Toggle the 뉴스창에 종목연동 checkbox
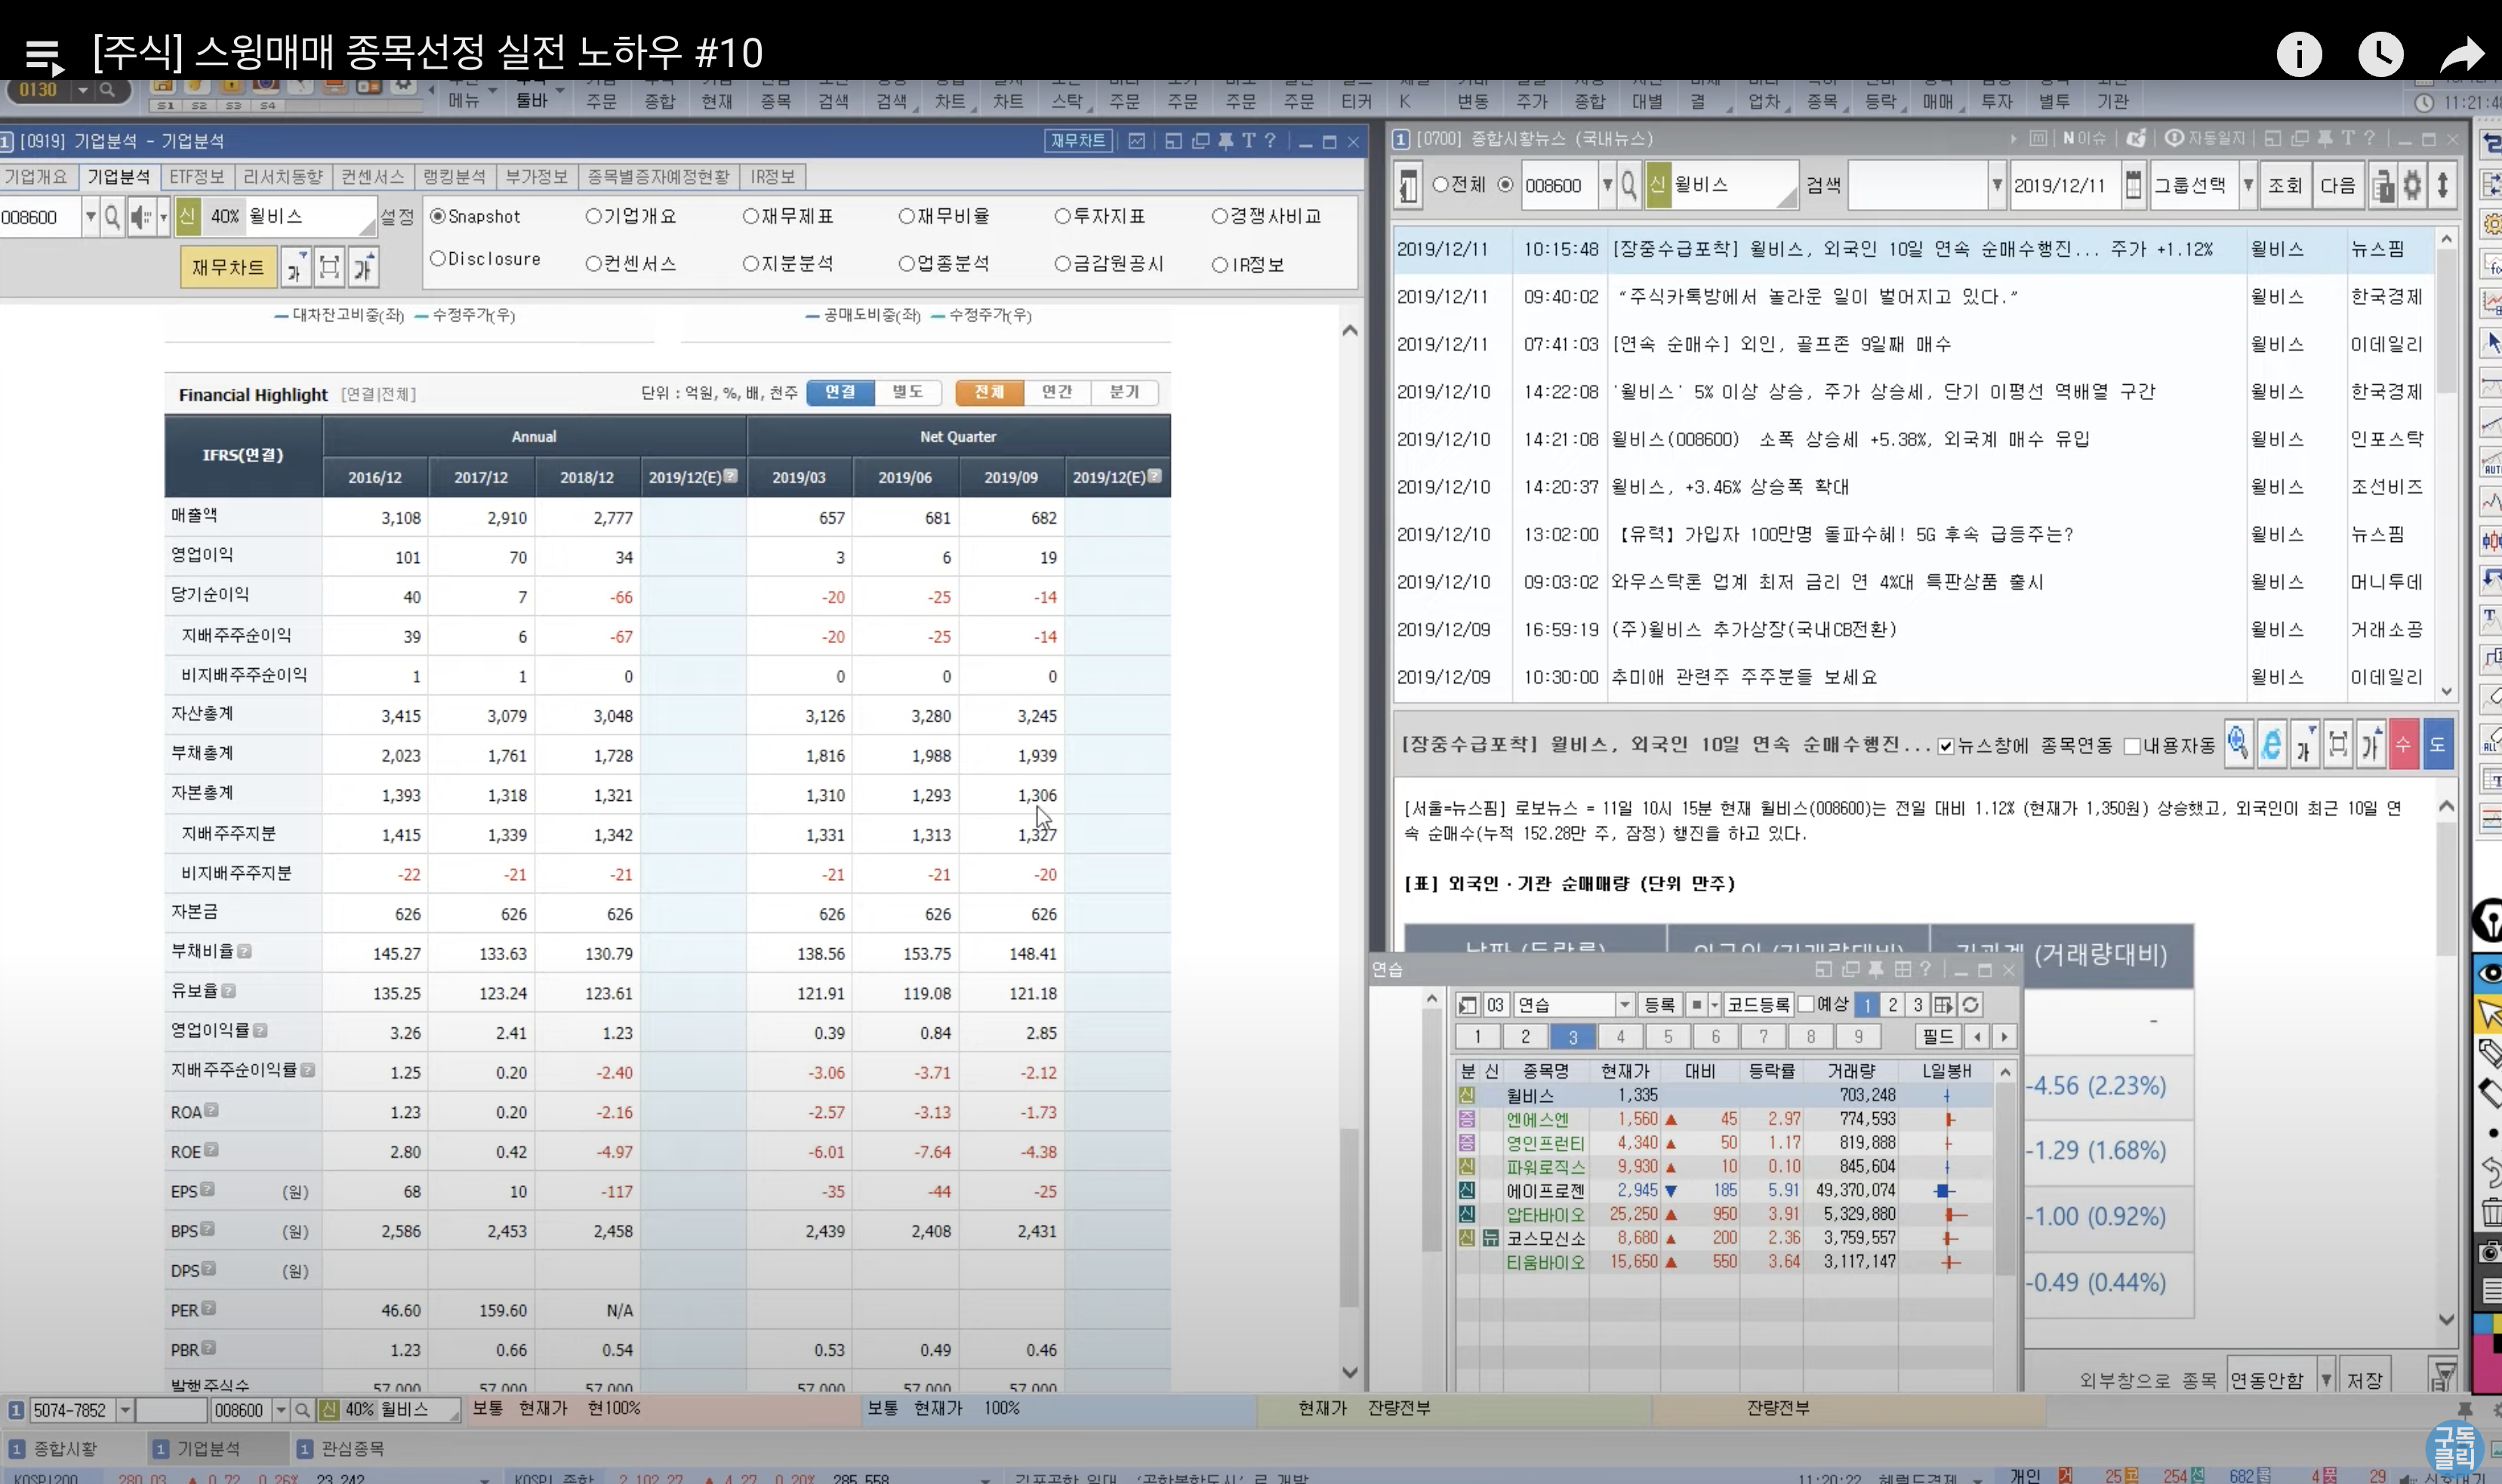Image resolution: width=2502 pixels, height=1484 pixels. [1945, 746]
